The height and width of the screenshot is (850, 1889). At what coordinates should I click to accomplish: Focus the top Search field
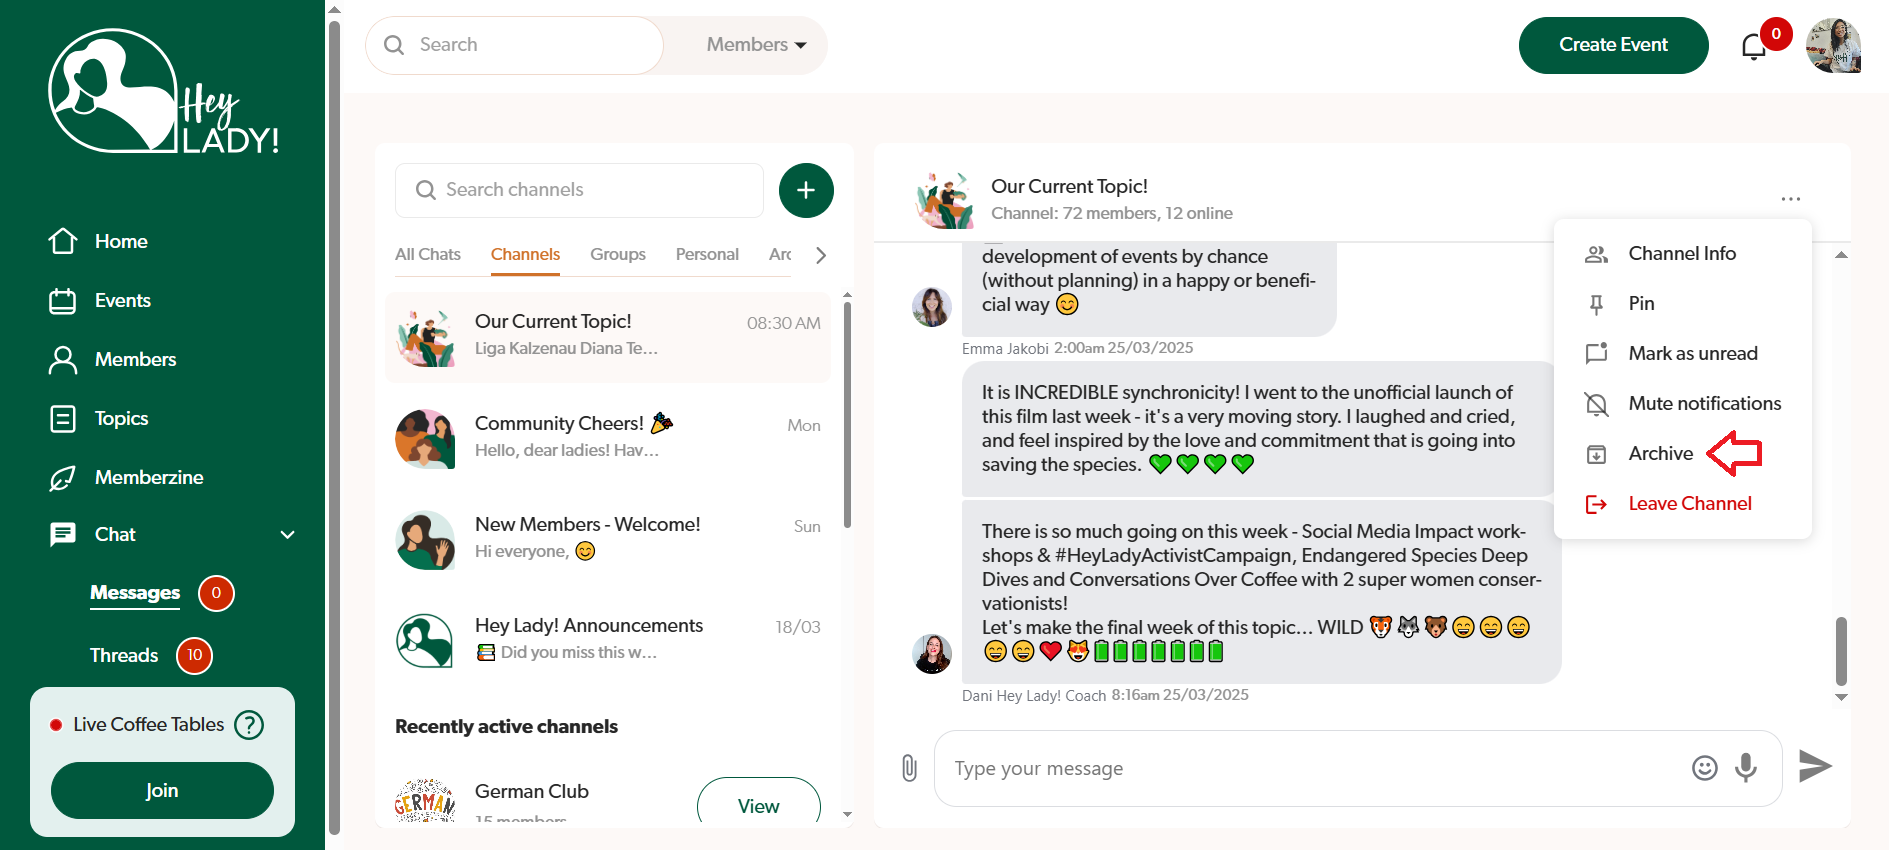tap(514, 45)
